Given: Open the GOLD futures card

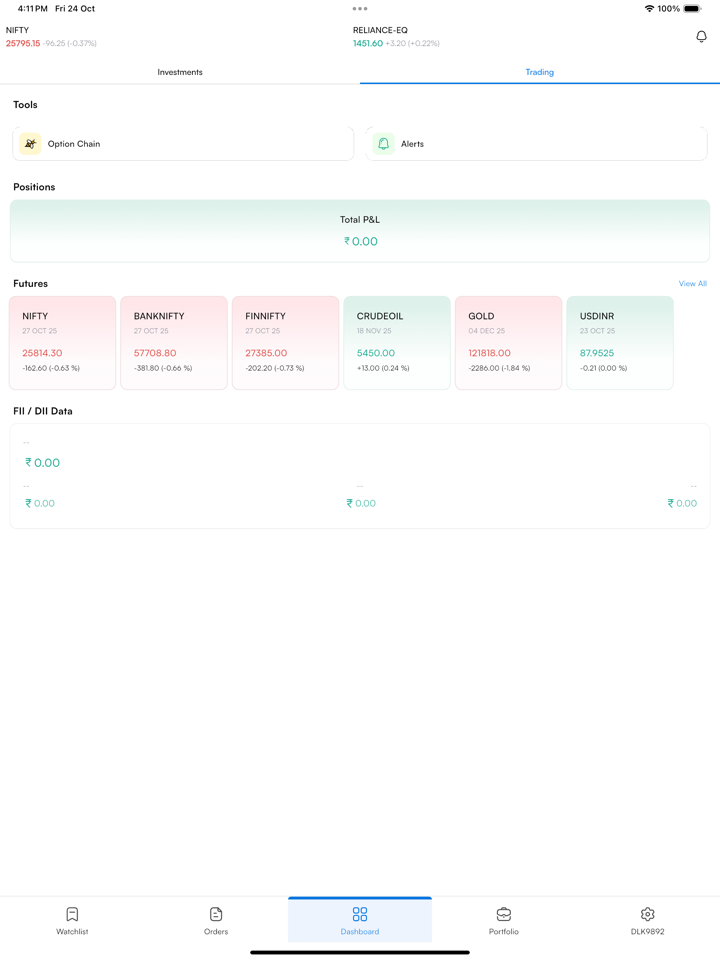Looking at the screenshot, I should (x=508, y=342).
